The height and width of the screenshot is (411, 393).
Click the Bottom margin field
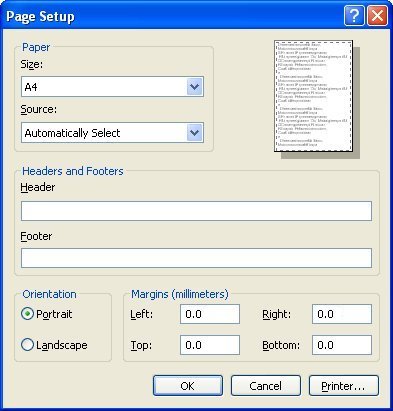pyautogui.click(x=342, y=345)
